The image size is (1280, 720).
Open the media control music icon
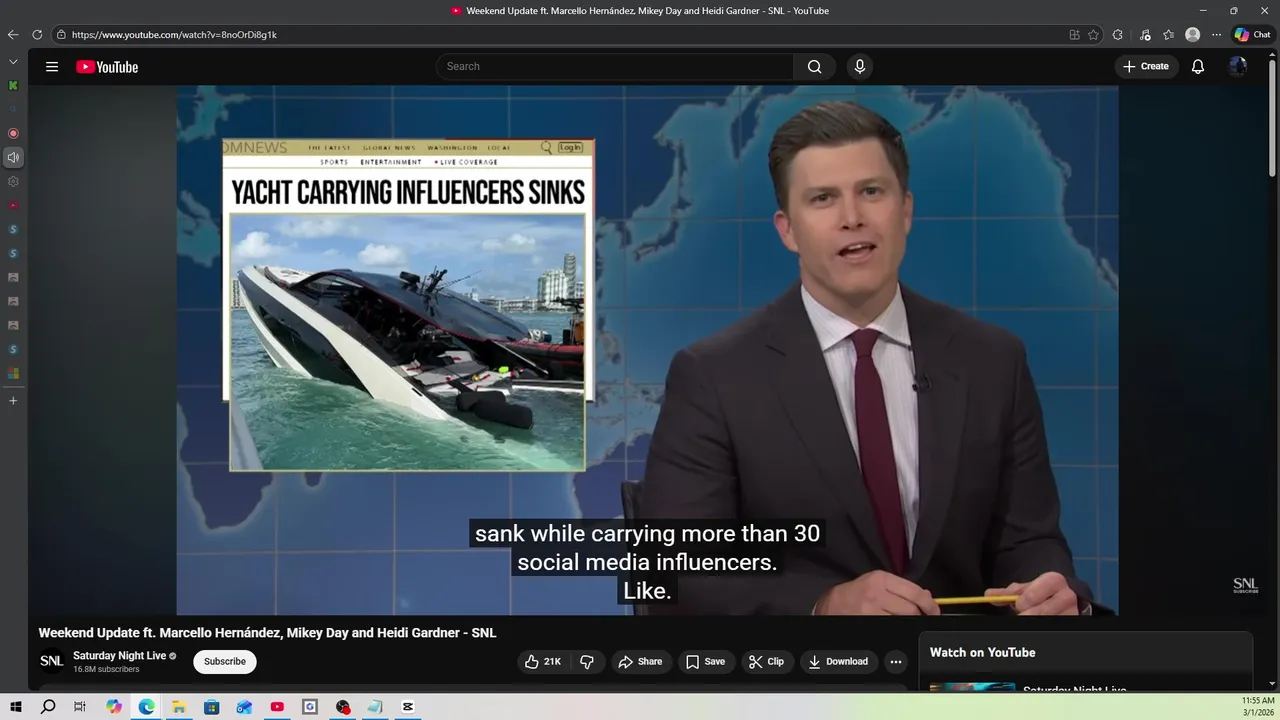tap(1145, 34)
